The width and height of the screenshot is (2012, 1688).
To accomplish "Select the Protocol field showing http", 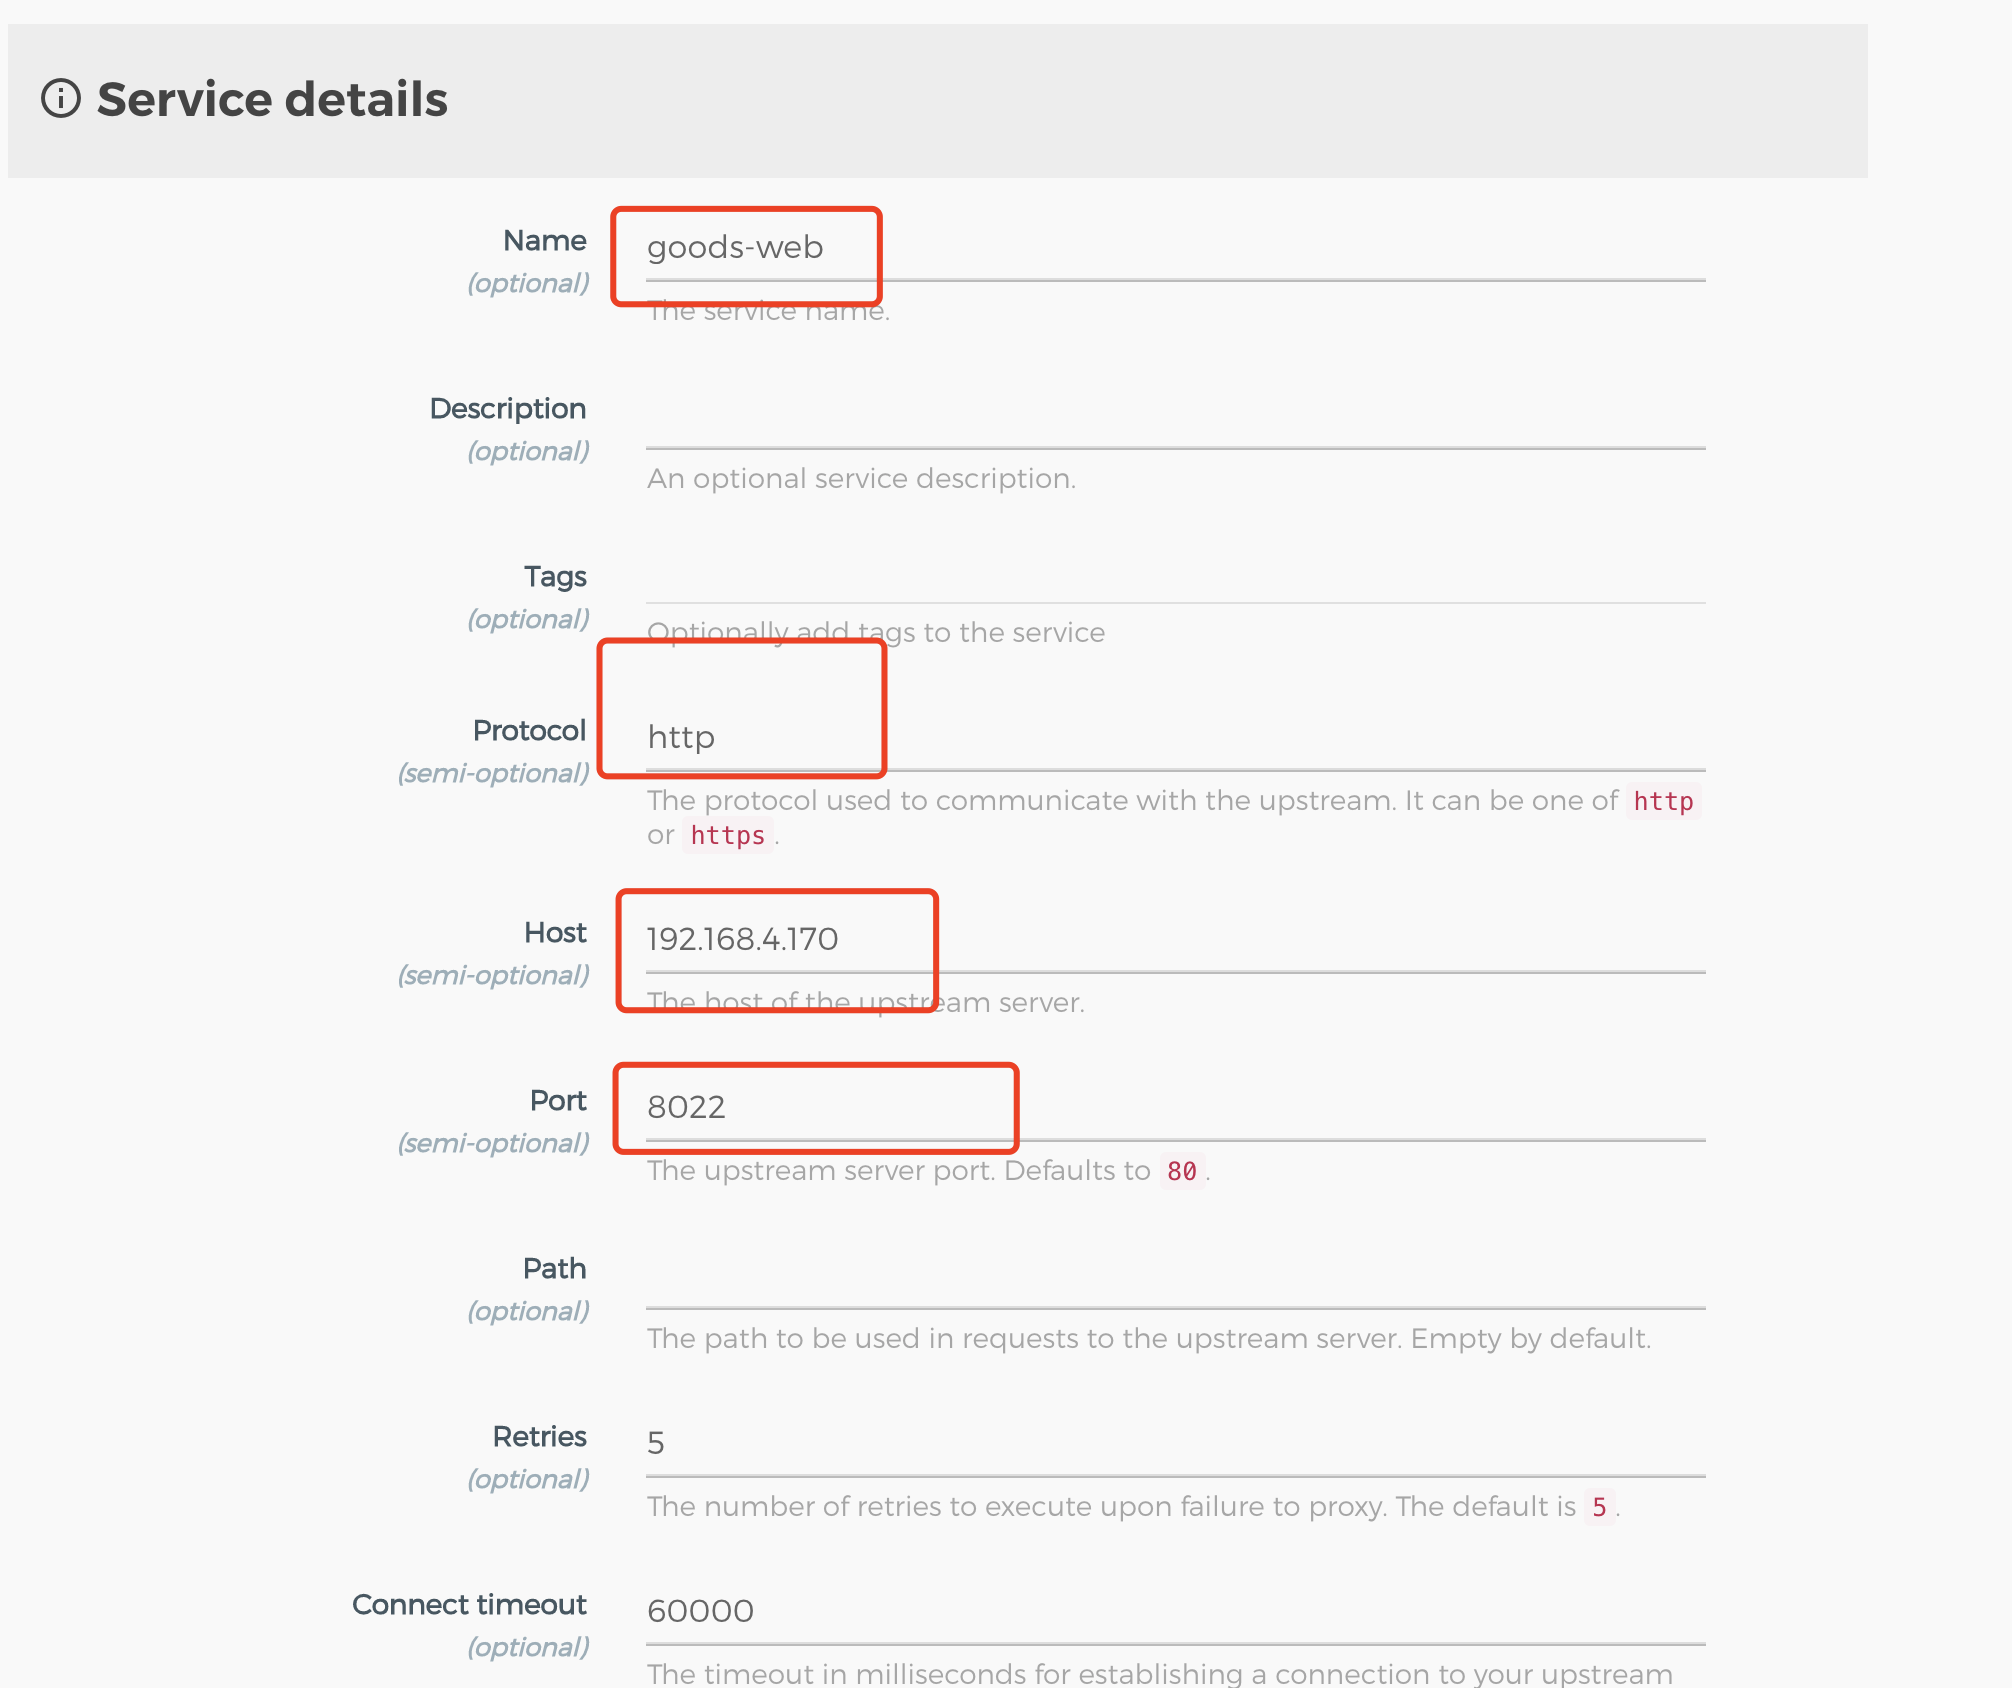I will coord(1175,738).
